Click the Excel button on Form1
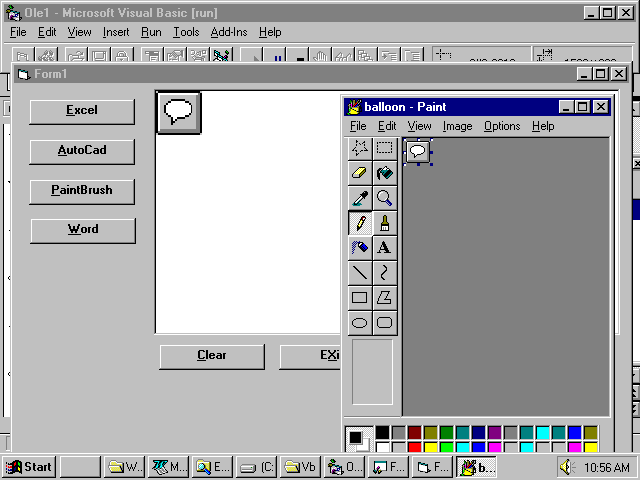The image size is (640, 480). point(82,111)
